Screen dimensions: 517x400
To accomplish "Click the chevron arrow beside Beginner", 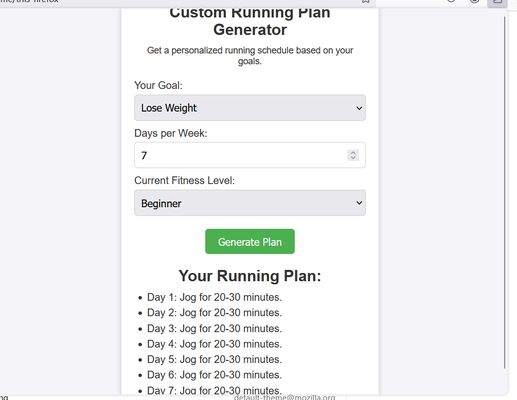I will pyautogui.click(x=359, y=203).
